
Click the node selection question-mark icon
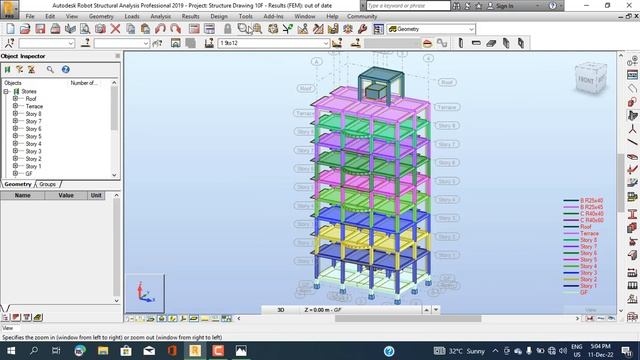click(x=10, y=43)
